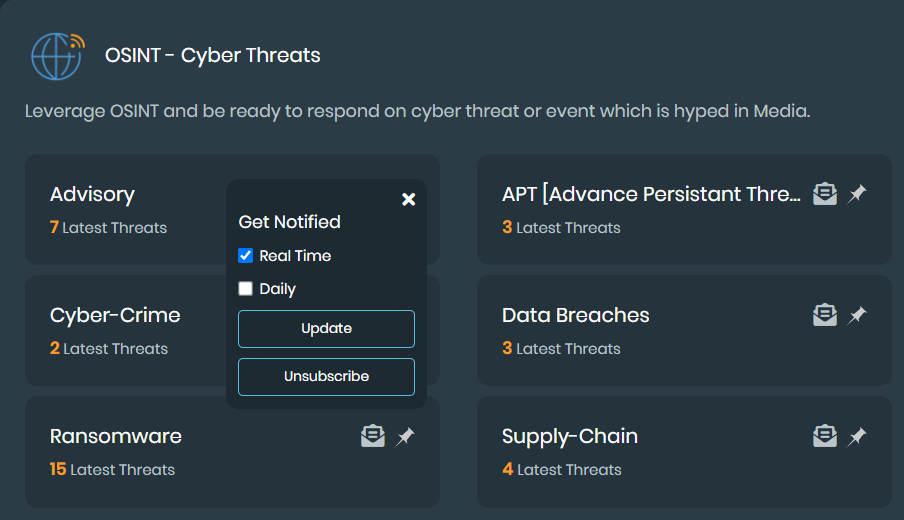Close the Get Notified popup
Viewport: 904px width, 520px height.
point(408,199)
